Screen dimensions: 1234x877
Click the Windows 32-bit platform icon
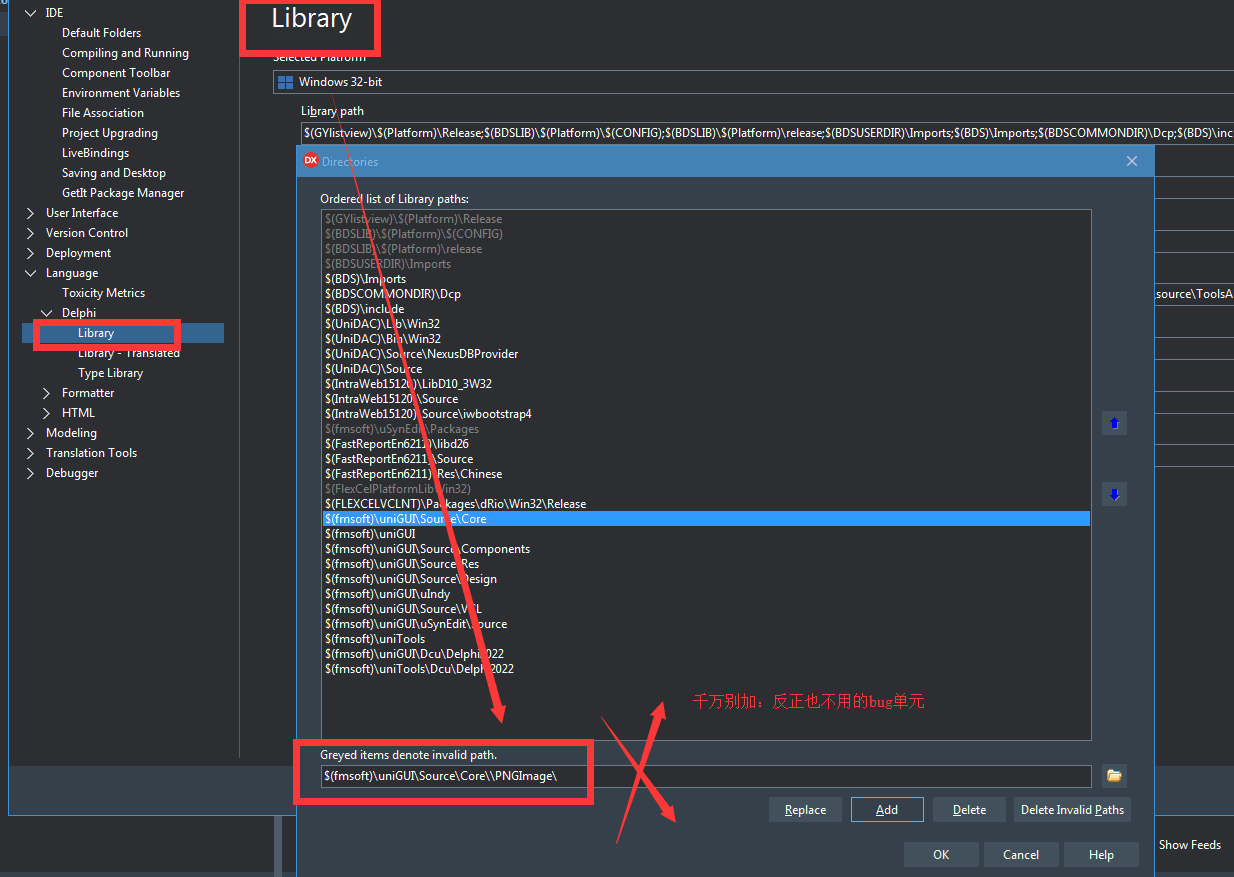[284, 81]
